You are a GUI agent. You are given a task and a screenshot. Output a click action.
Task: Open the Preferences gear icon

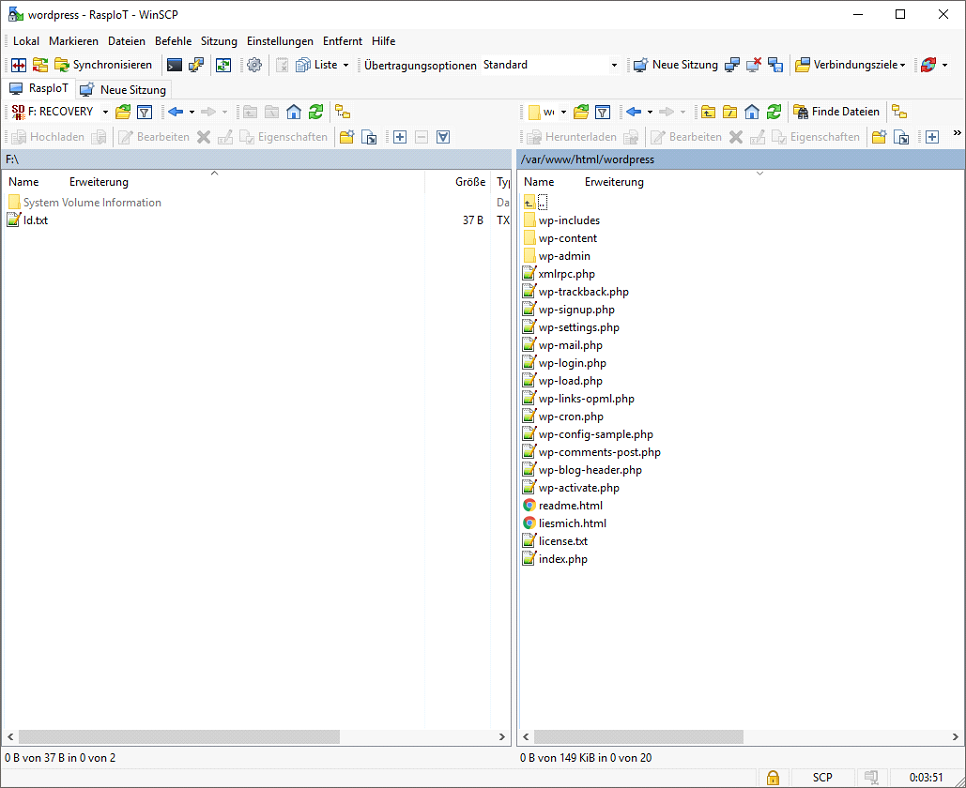254,65
